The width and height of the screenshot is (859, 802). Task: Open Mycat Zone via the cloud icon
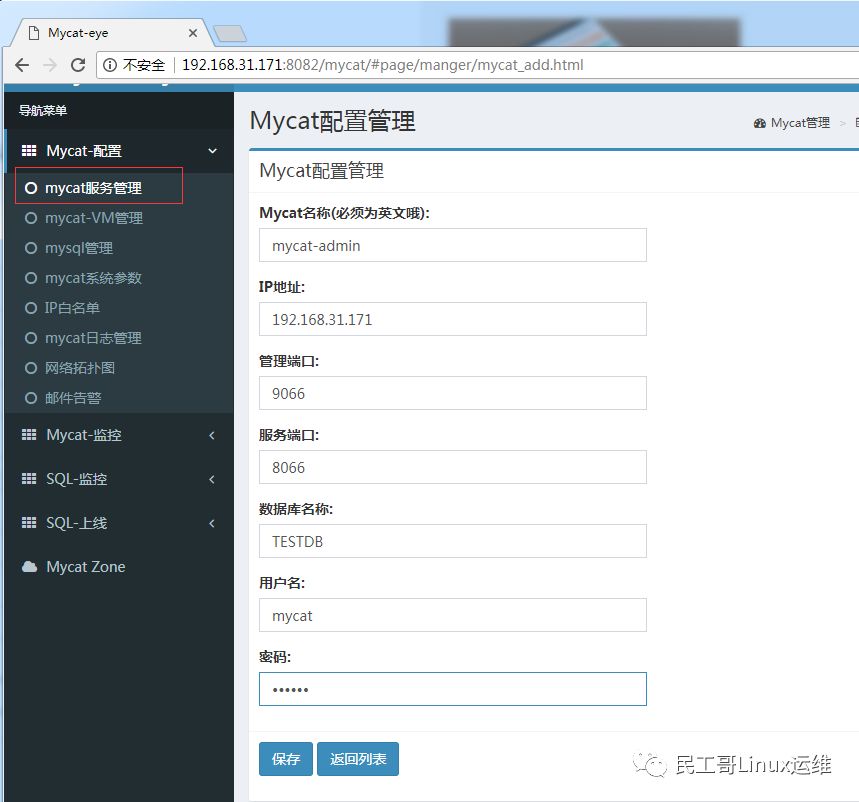(31, 567)
